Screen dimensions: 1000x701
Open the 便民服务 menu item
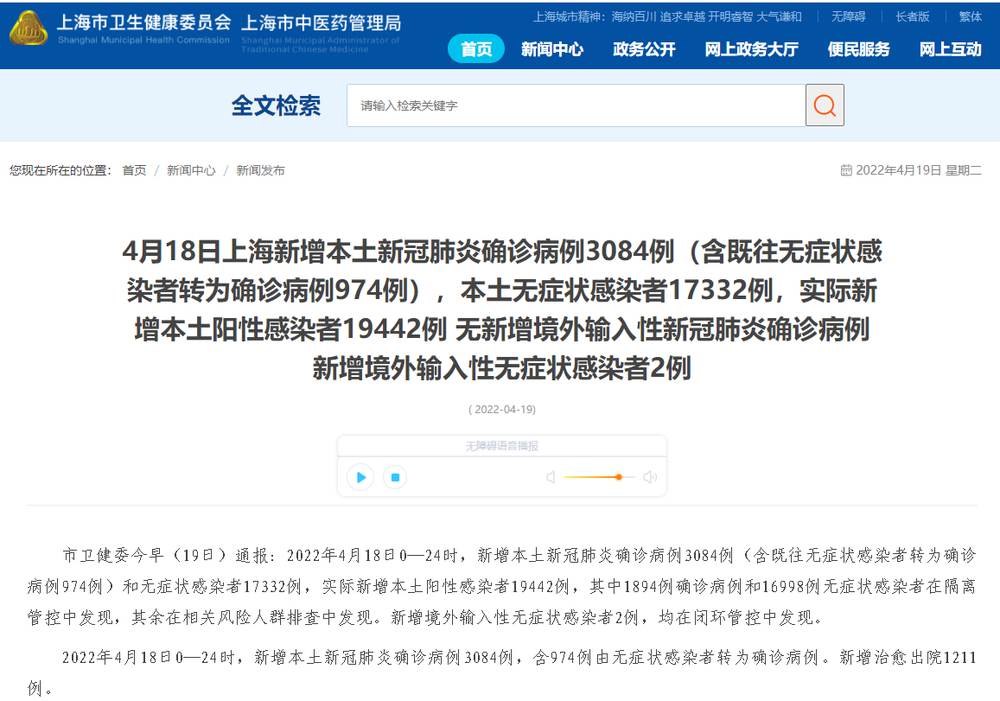858,49
